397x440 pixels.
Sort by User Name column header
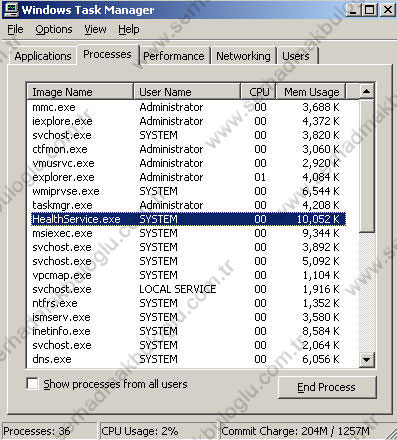pos(187,92)
